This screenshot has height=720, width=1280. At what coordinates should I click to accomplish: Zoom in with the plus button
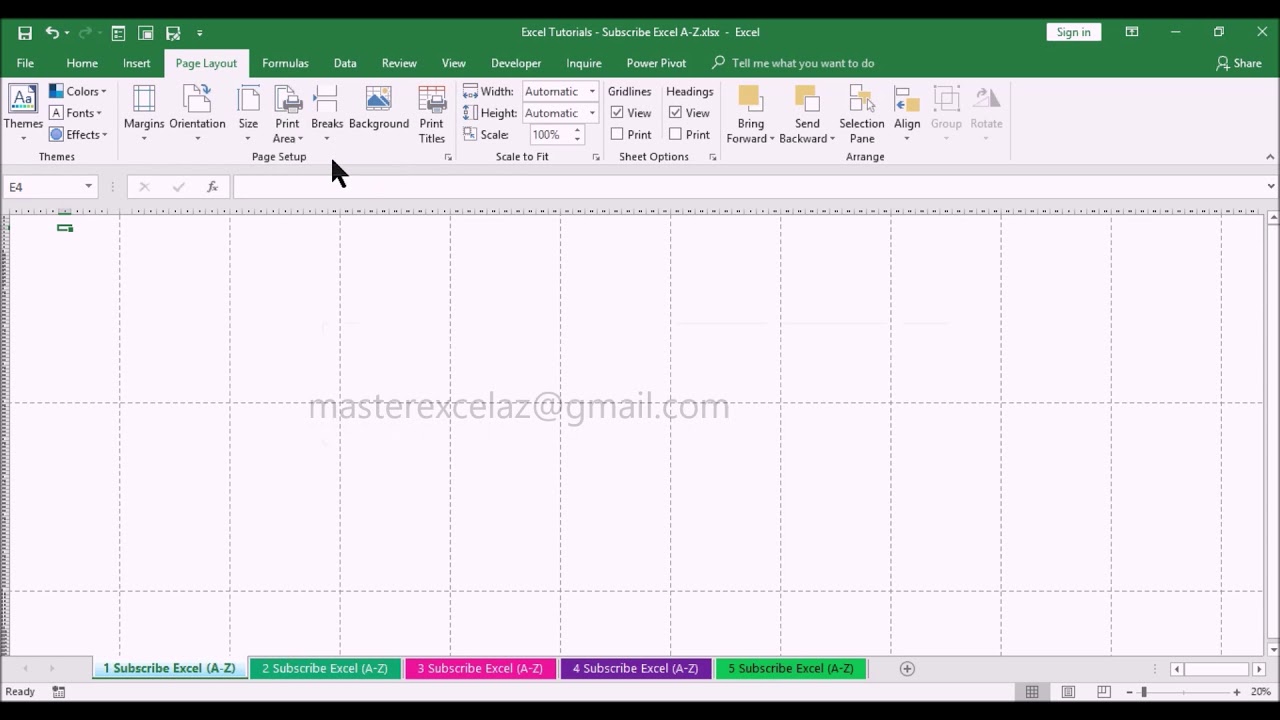point(1237,692)
